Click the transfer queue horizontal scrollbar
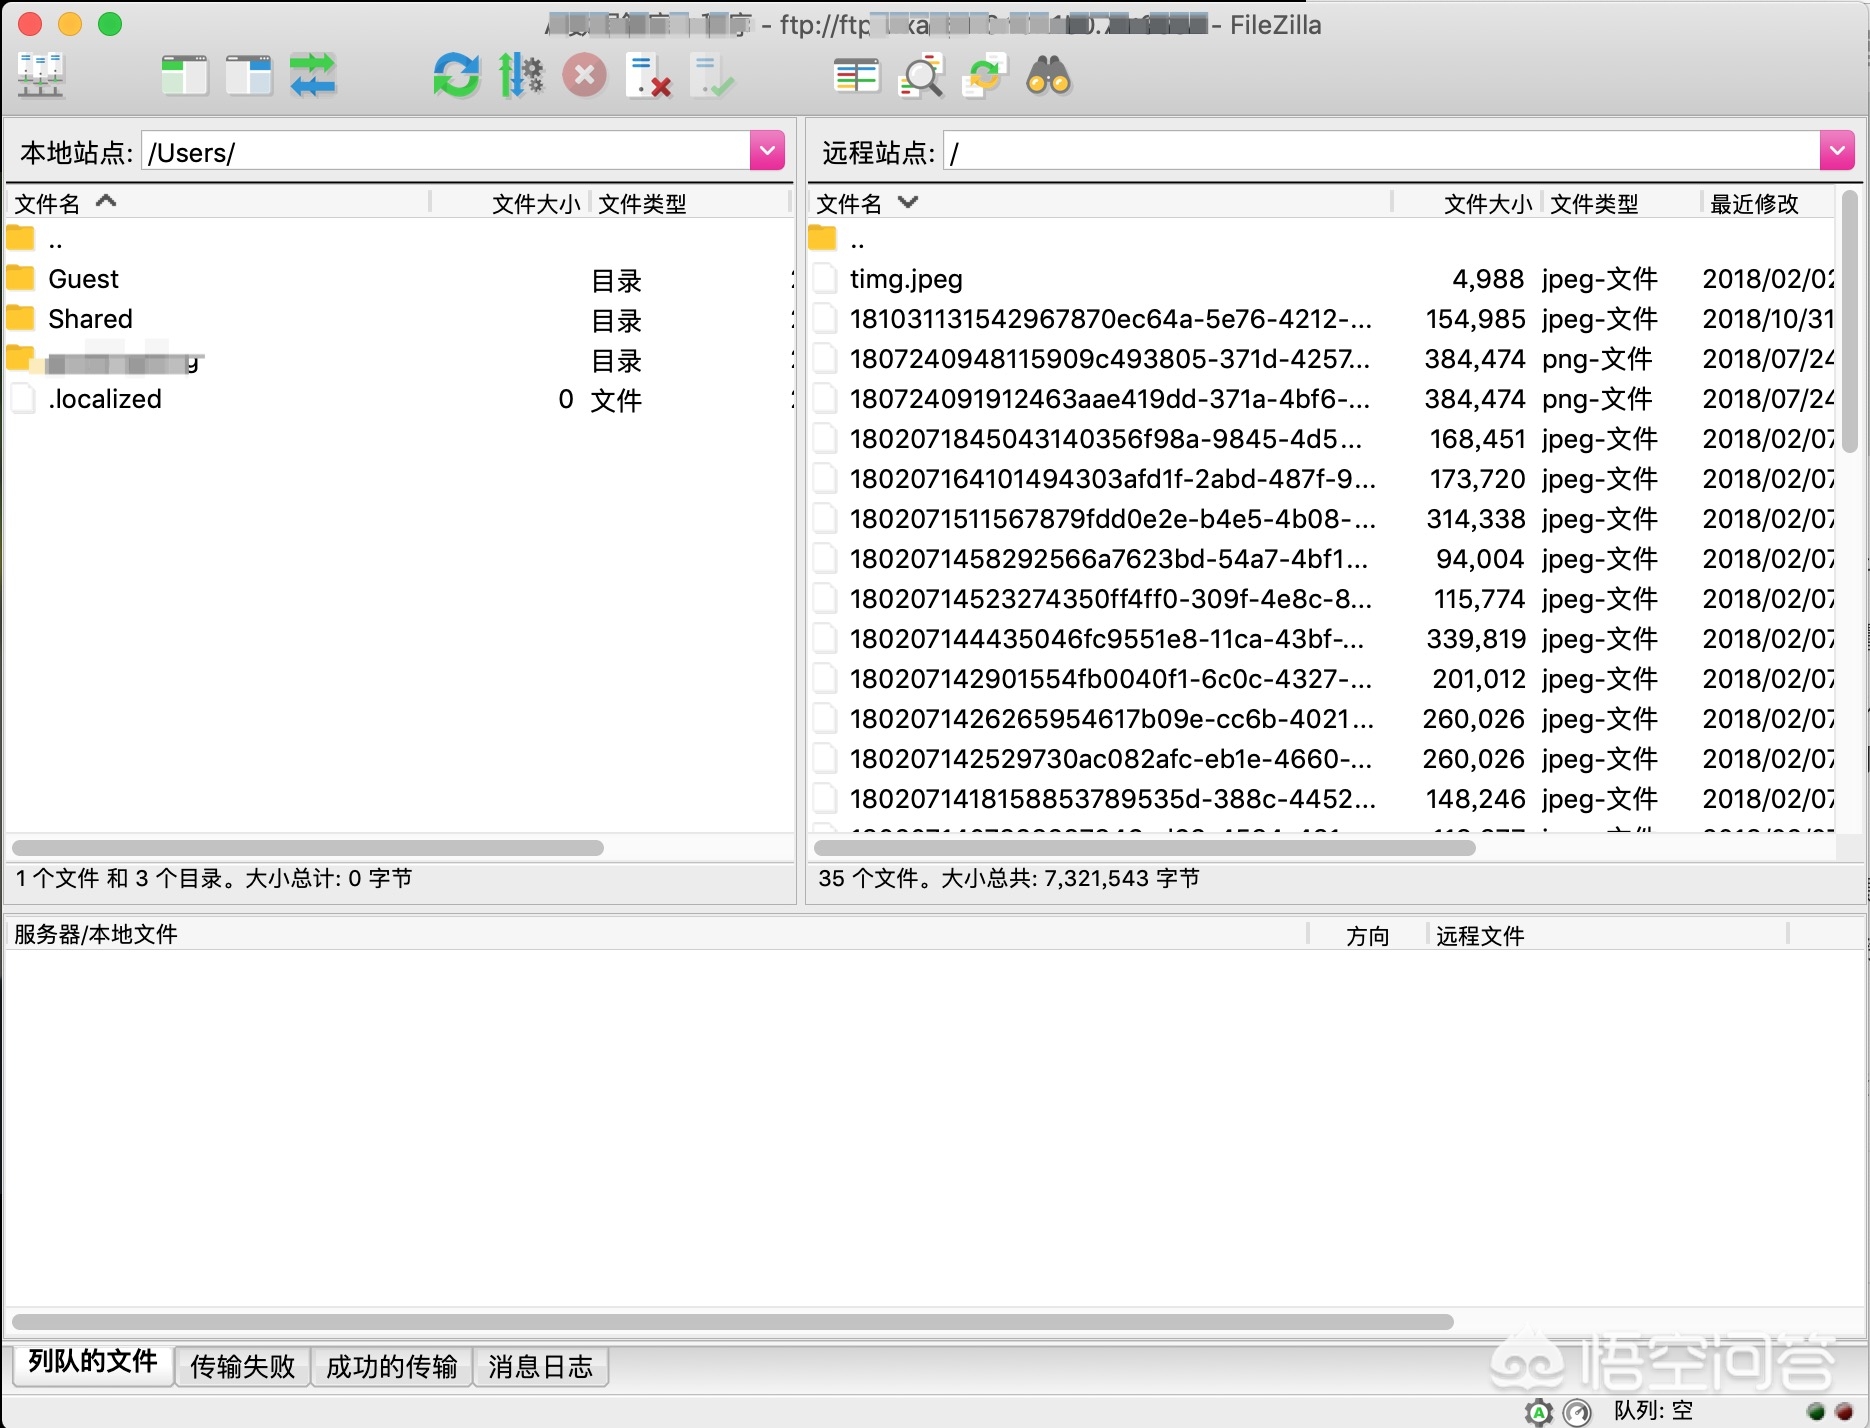This screenshot has width=1870, height=1428. coord(732,1322)
